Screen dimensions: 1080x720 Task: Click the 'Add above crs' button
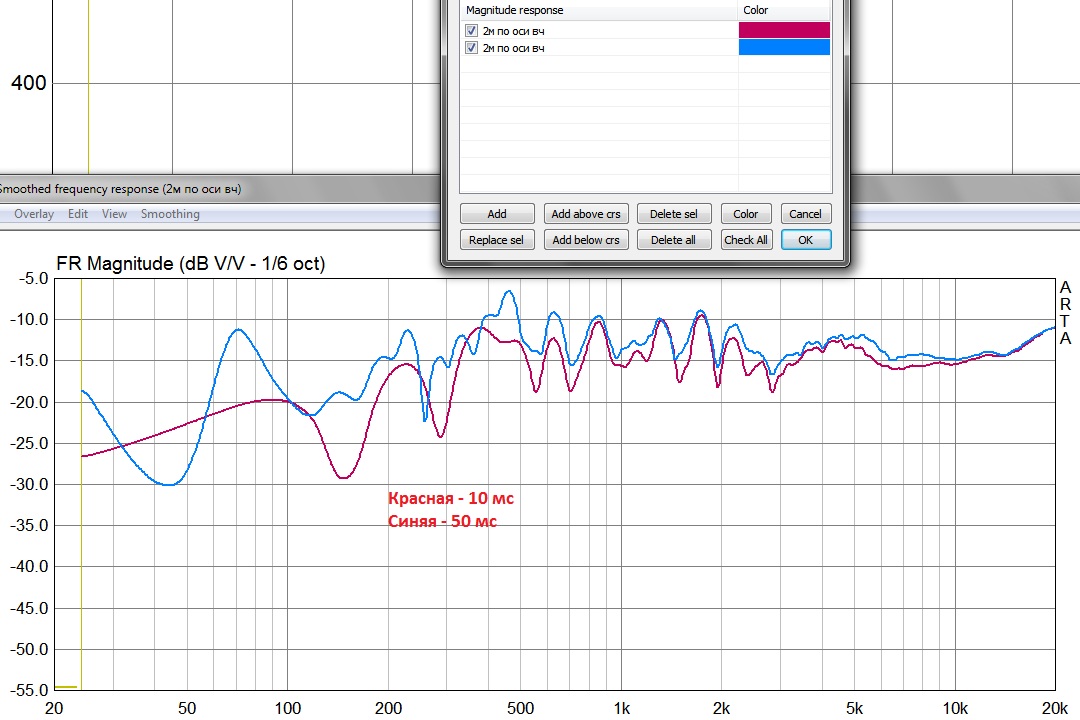(x=585, y=214)
